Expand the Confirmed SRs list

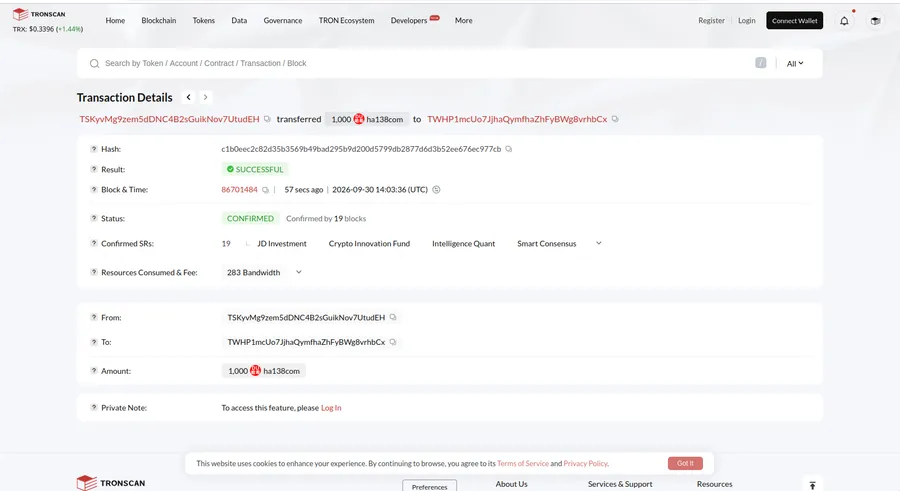(599, 243)
